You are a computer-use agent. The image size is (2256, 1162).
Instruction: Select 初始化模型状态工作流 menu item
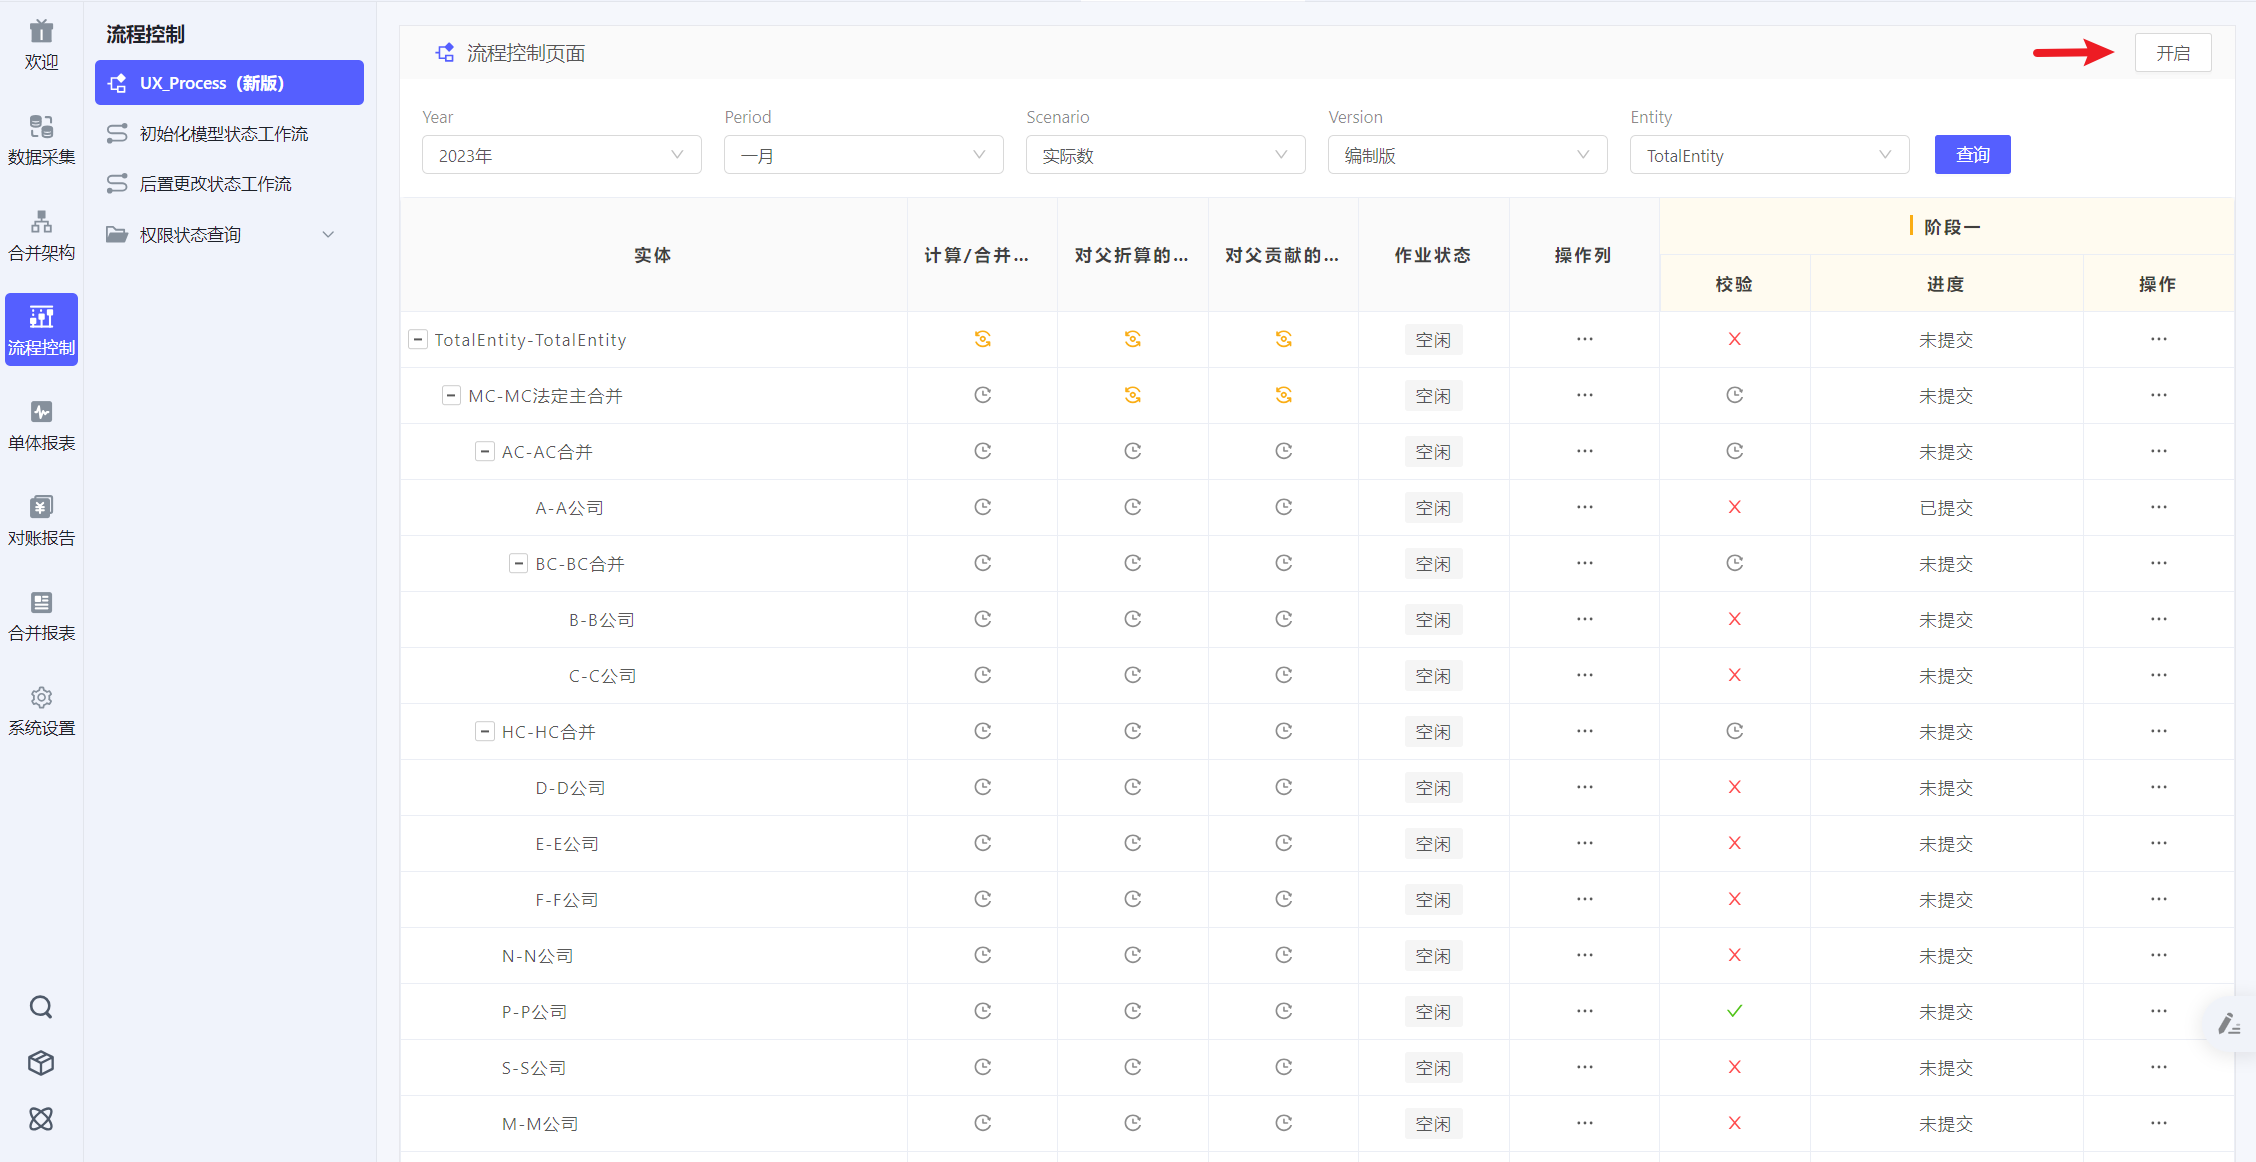pos(224,133)
